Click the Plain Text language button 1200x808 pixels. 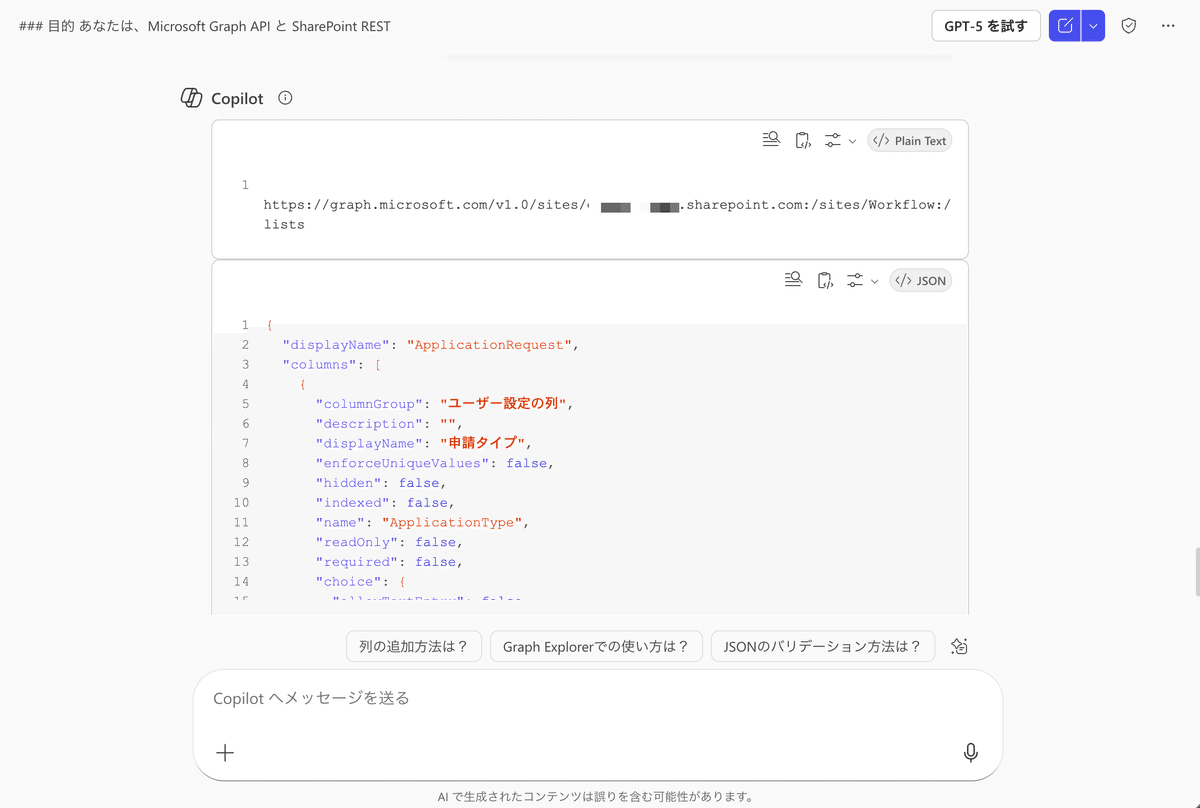(x=909, y=140)
